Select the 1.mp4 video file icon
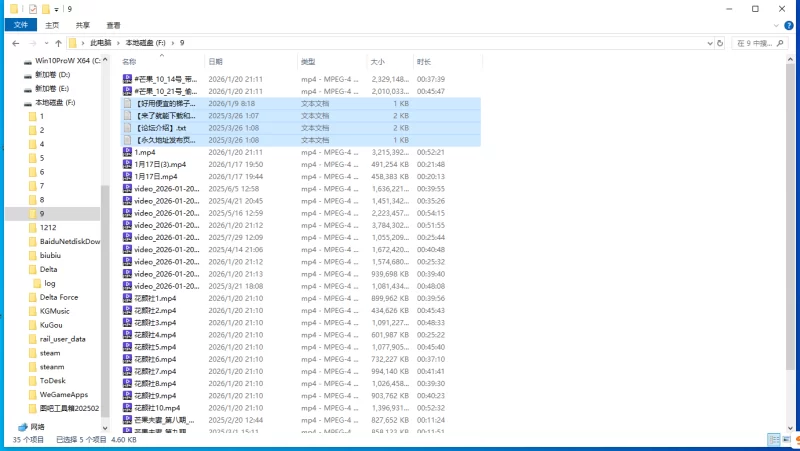 128,152
